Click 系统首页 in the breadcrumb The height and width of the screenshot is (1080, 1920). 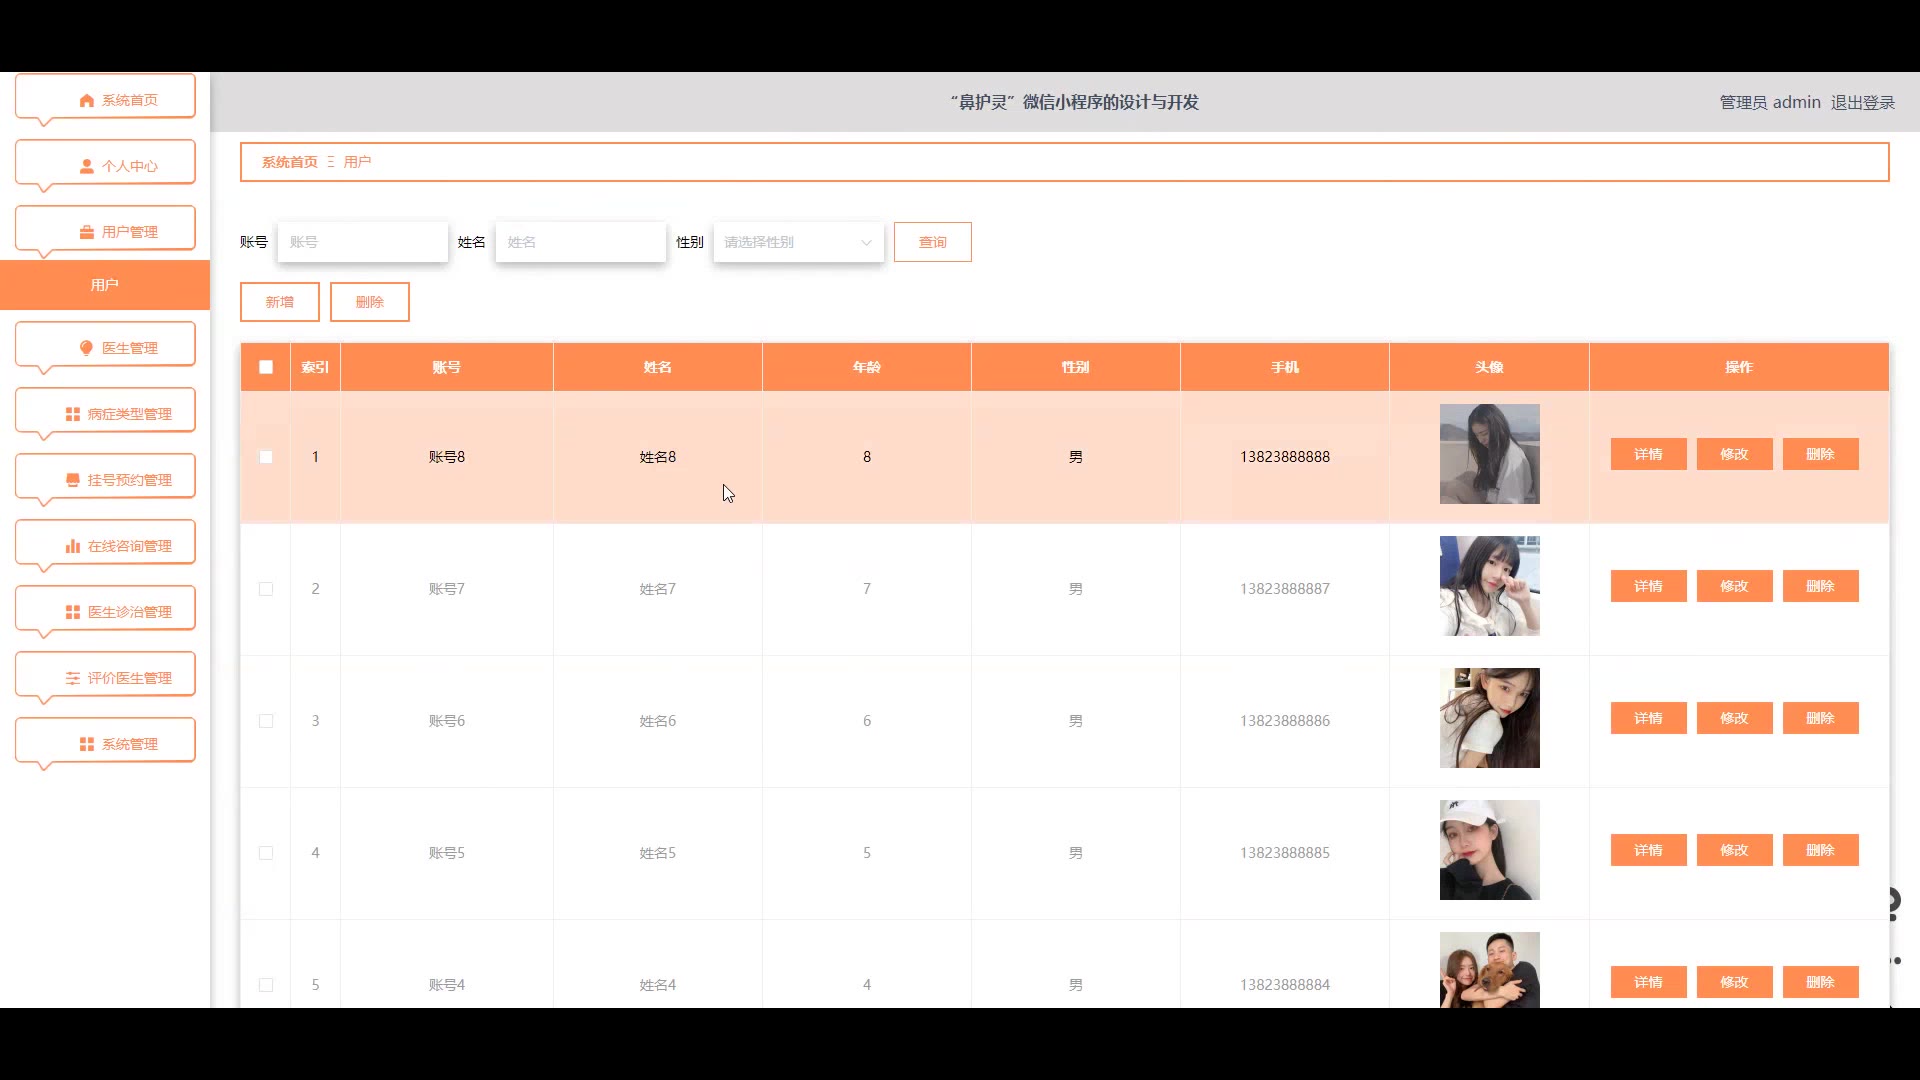[x=289, y=162]
